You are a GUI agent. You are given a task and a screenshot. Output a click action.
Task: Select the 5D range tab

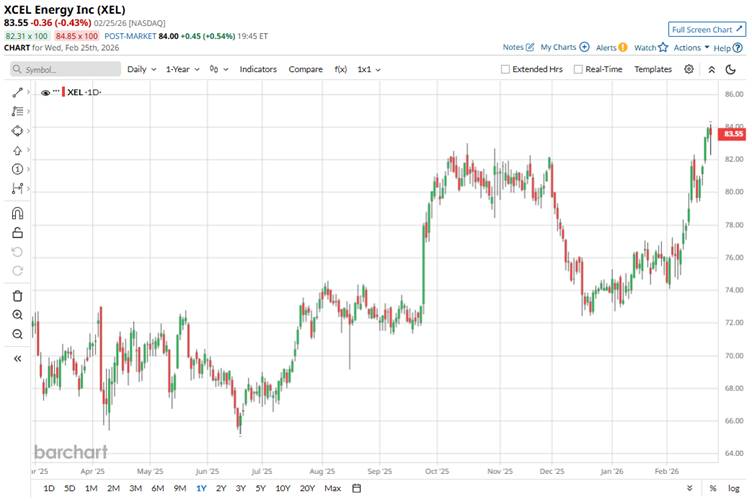click(x=70, y=488)
